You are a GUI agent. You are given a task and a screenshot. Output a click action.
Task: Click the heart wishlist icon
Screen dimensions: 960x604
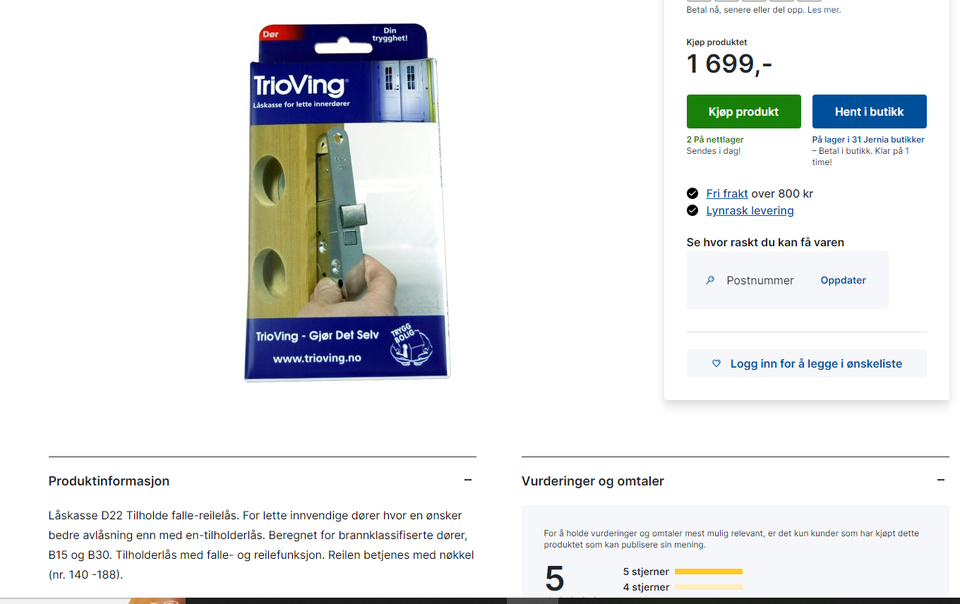(x=716, y=364)
